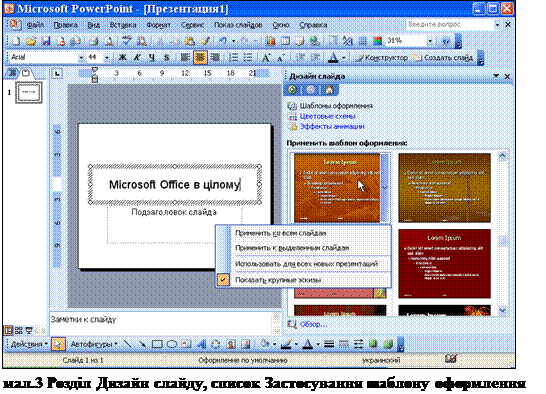Click the Select Objects pointer tool
Viewport: 546px width, 394px height.
pyautogui.click(x=58, y=344)
